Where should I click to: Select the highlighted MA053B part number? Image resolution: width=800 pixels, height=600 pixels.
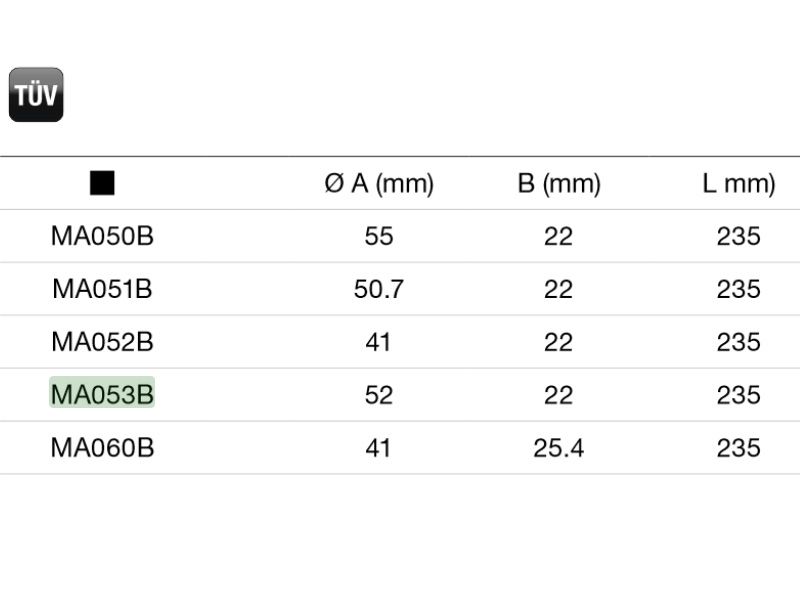[x=102, y=395]
